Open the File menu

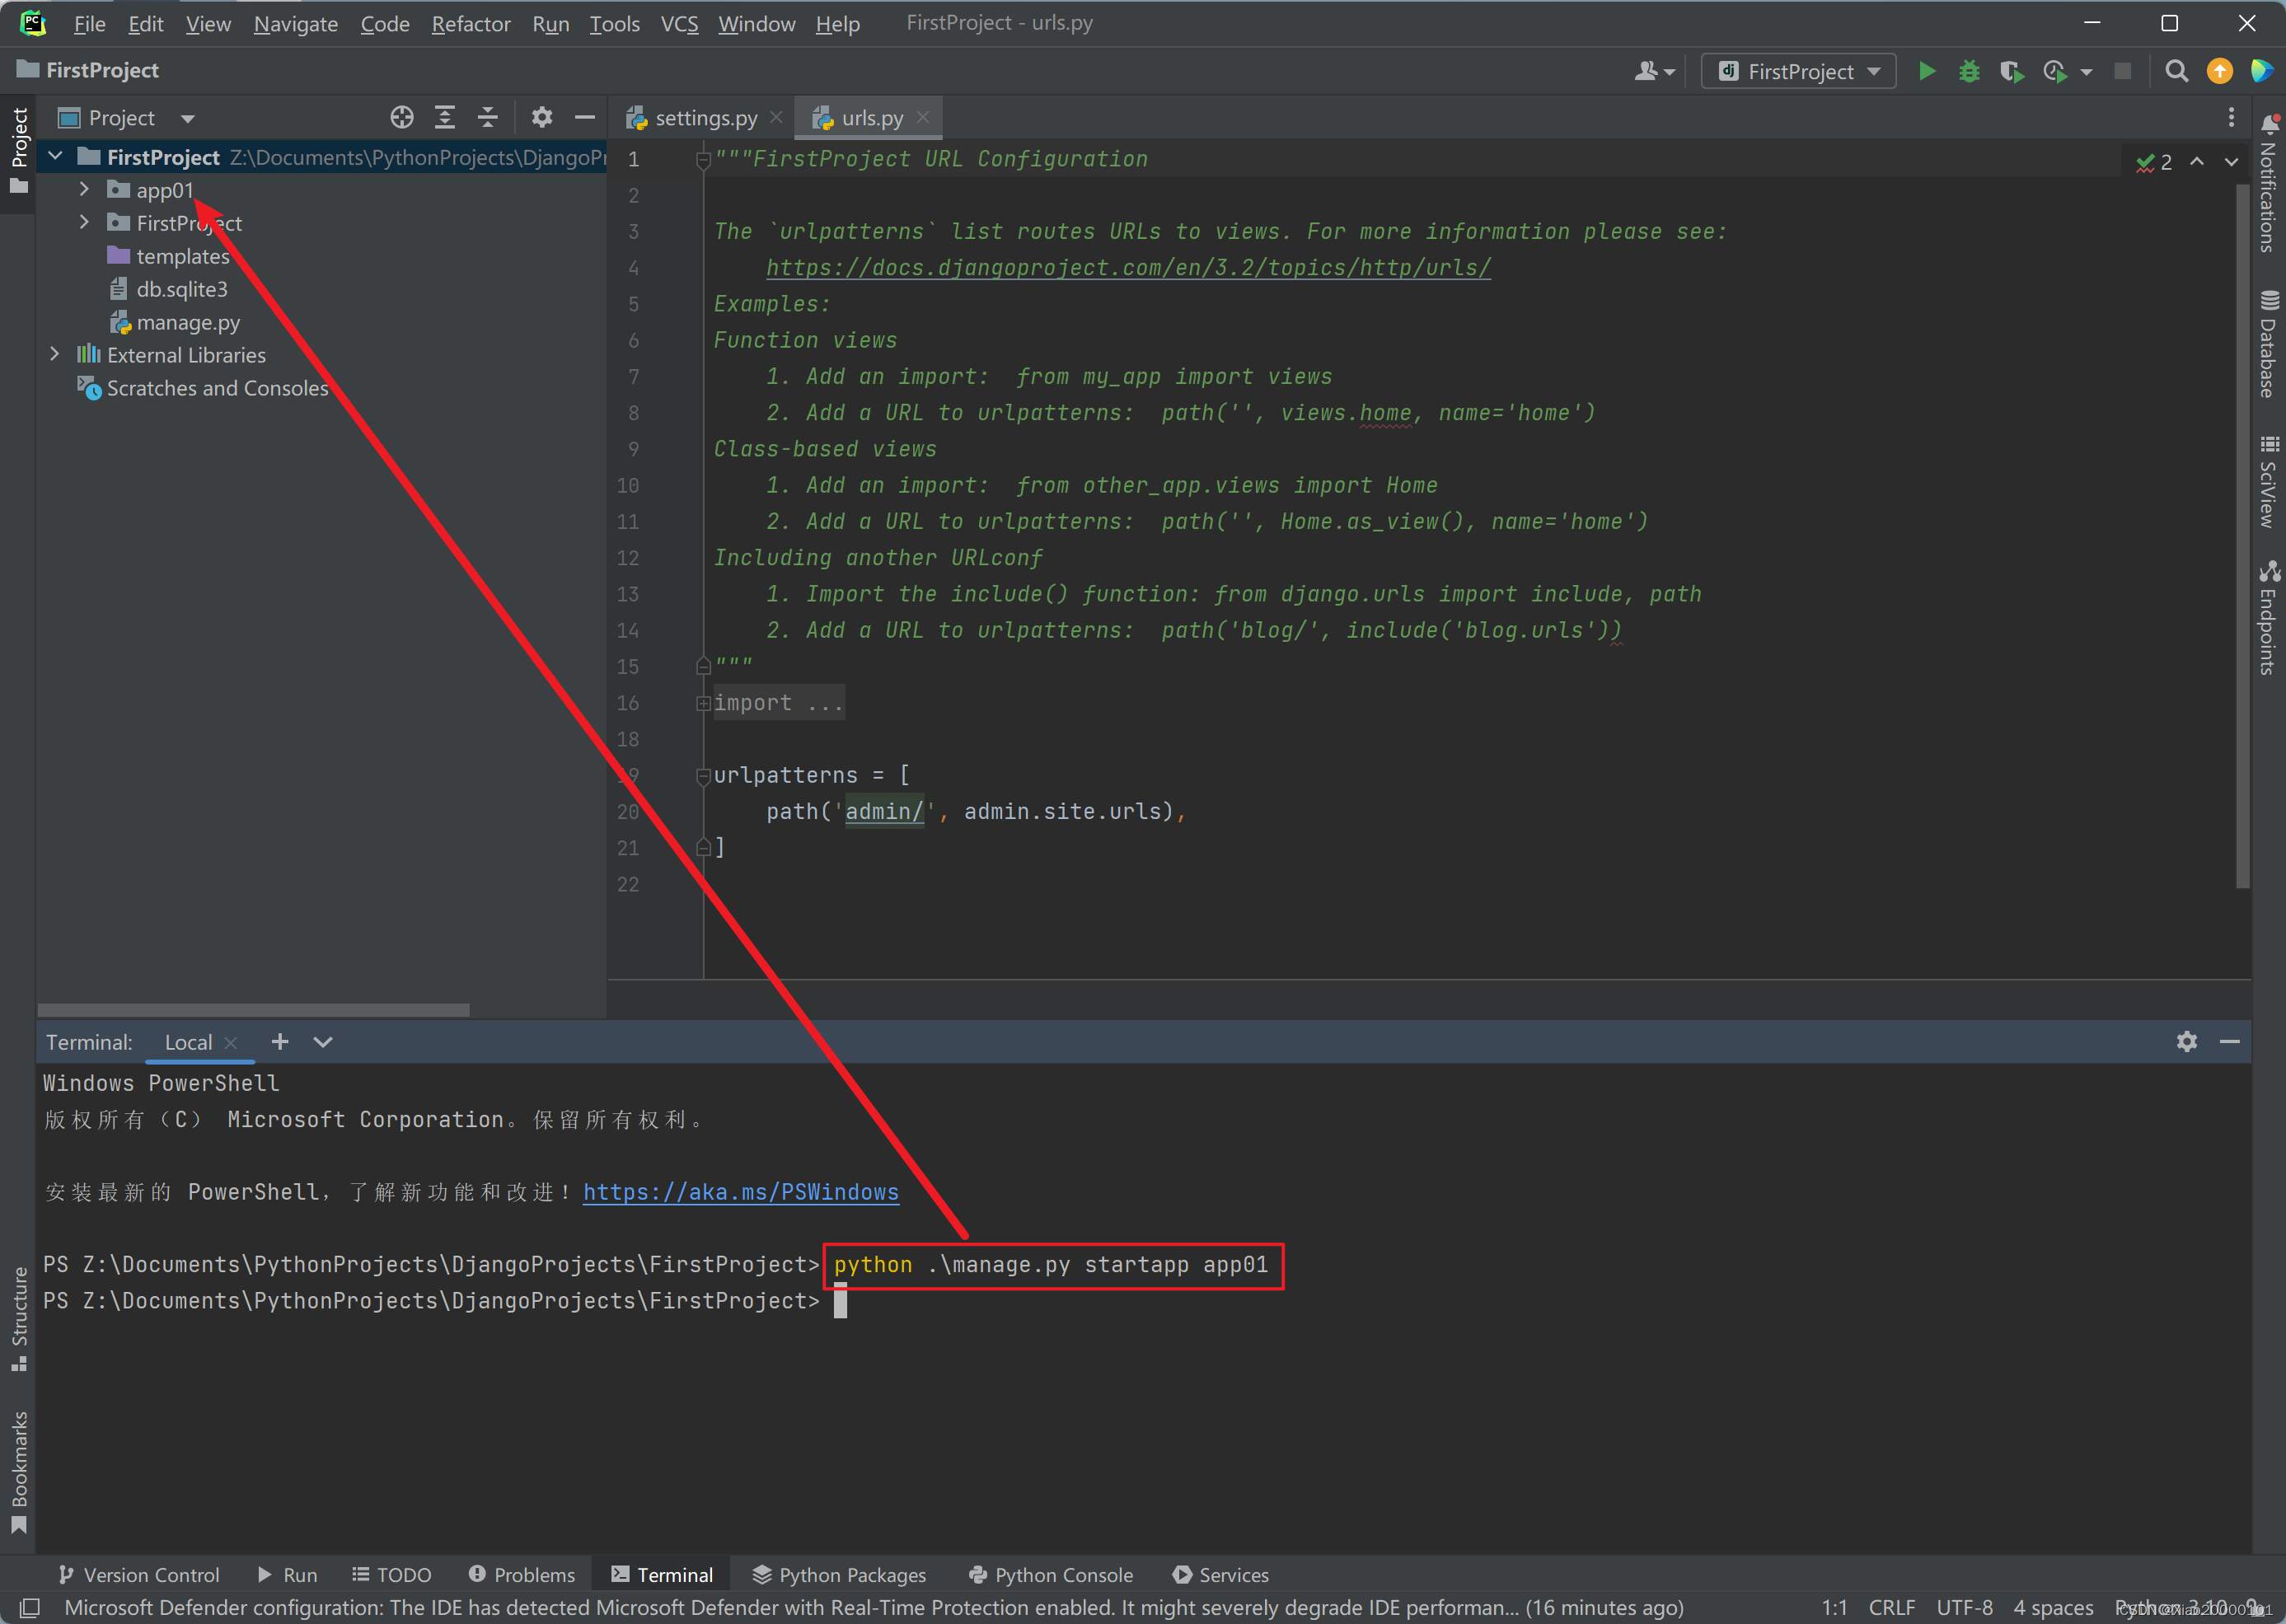pos(89,23)
